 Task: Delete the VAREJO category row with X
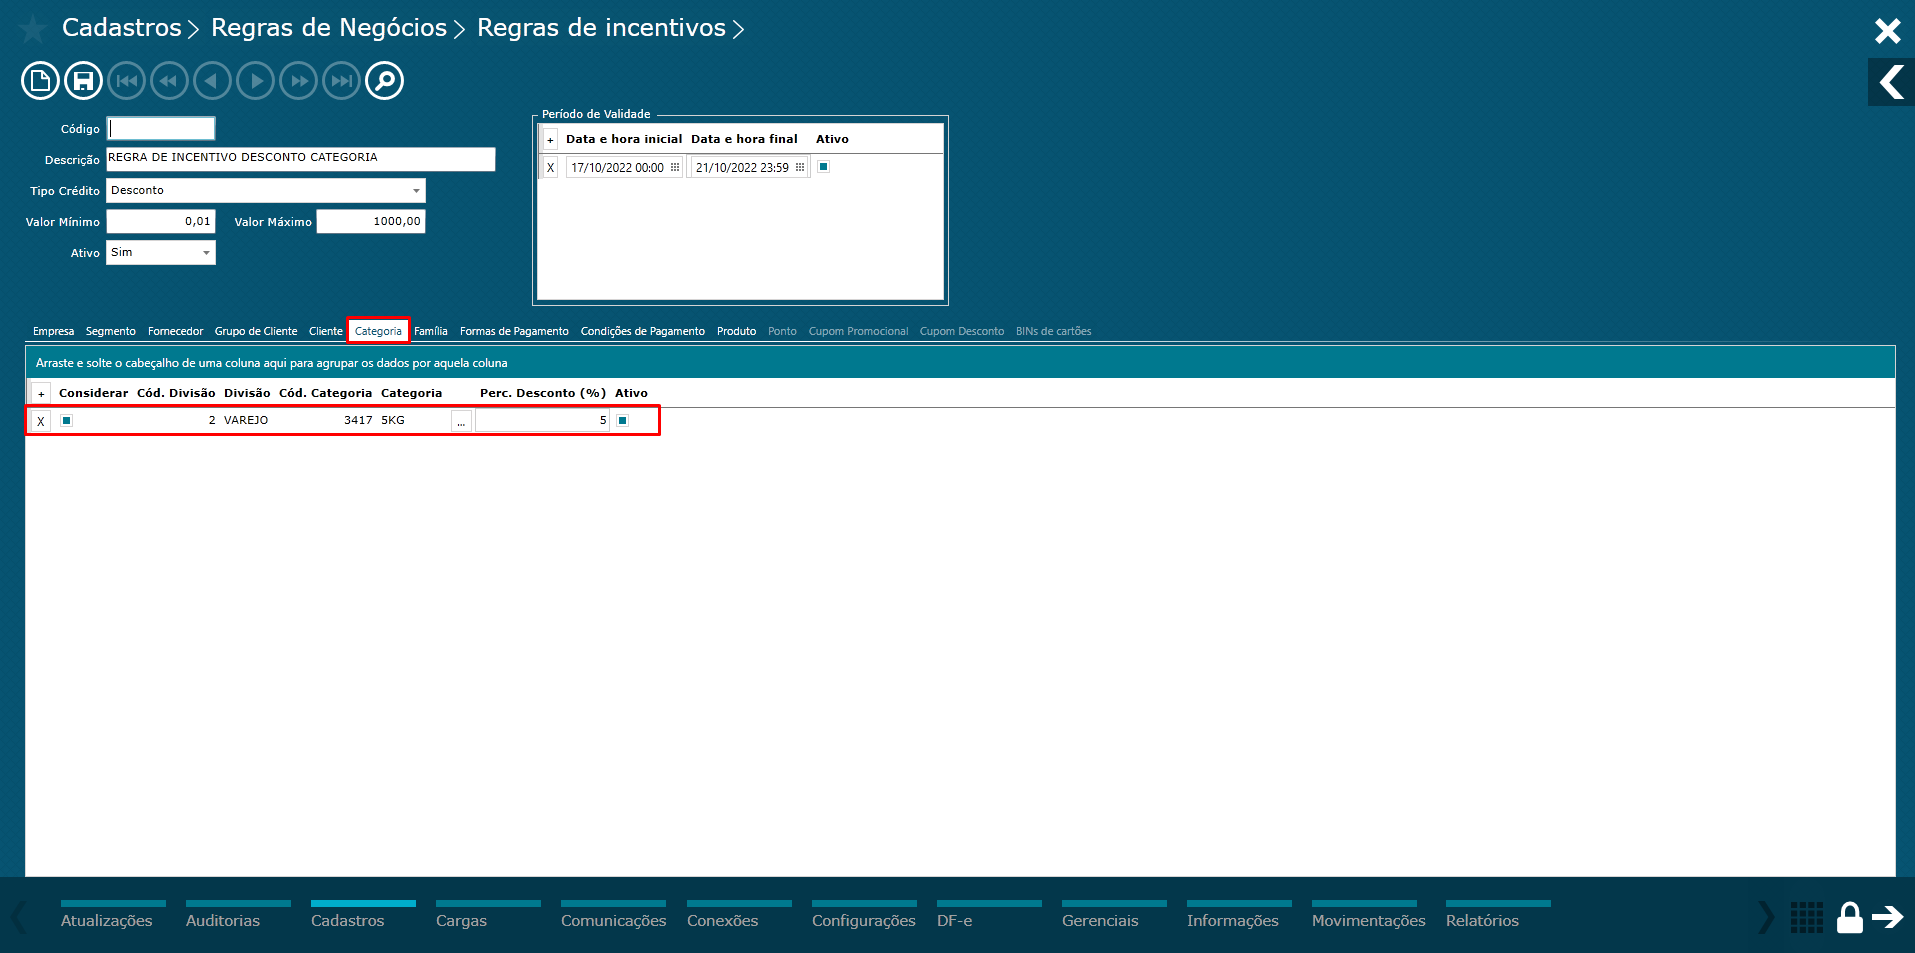coord(41,421)
